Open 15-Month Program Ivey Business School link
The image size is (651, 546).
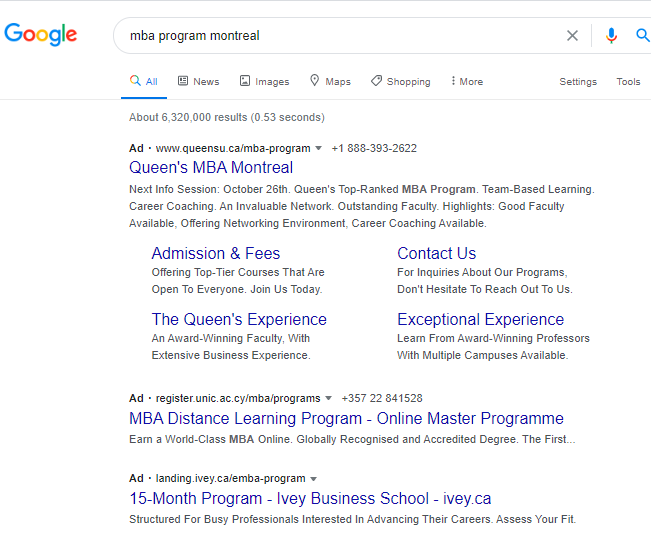click(310, 499)
